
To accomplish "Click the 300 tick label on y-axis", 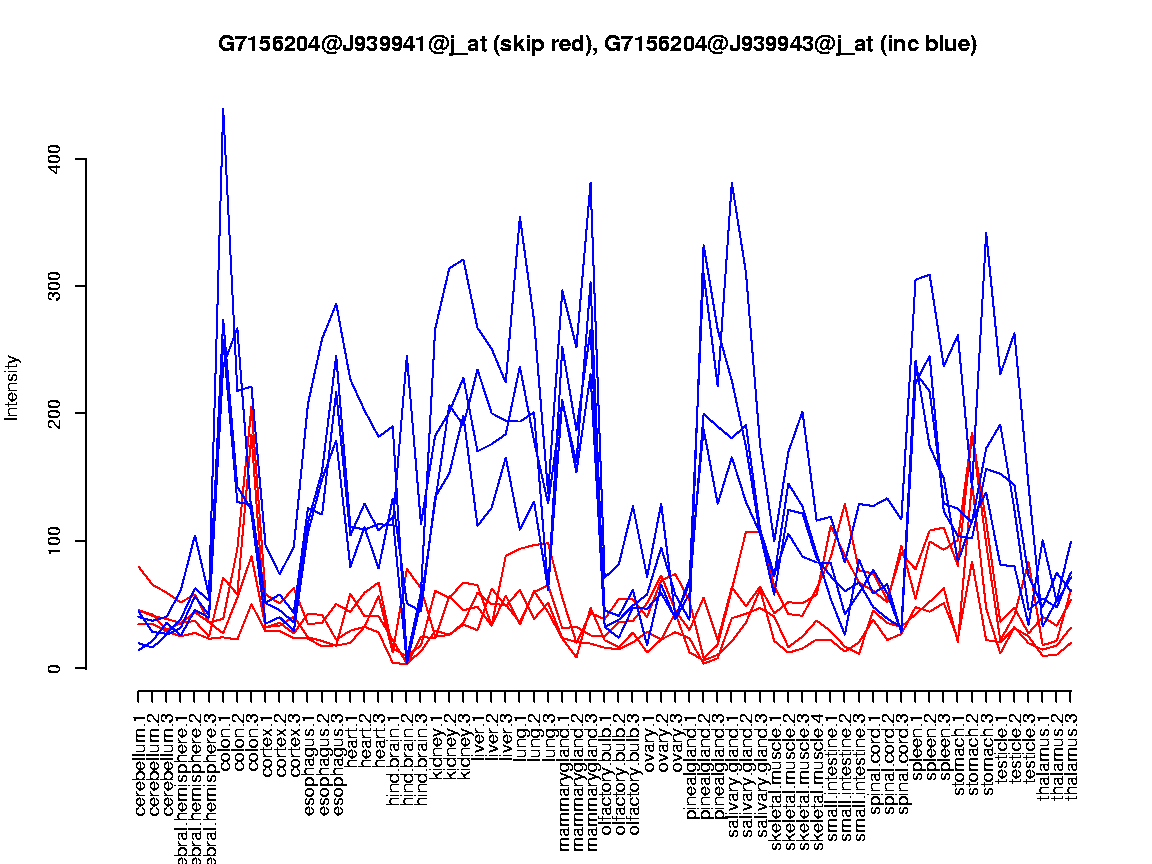I will pyautogui.click(x=55, y=286).
